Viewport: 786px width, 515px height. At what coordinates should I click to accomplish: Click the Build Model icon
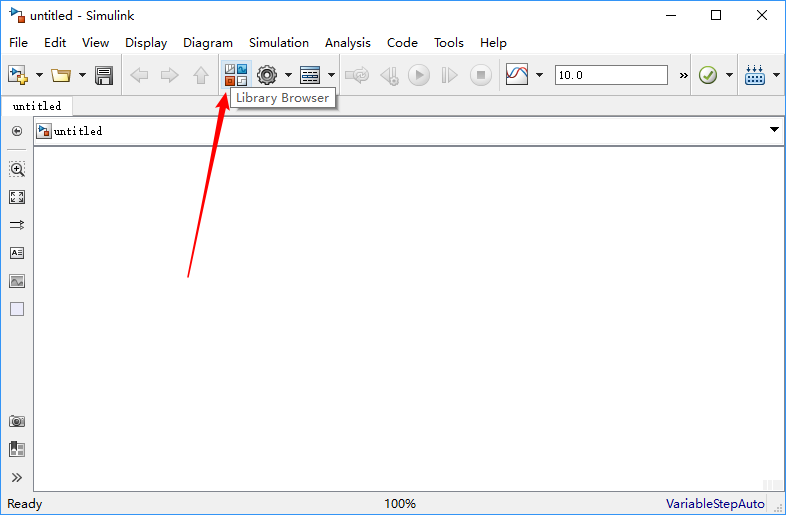coord(754,75)
